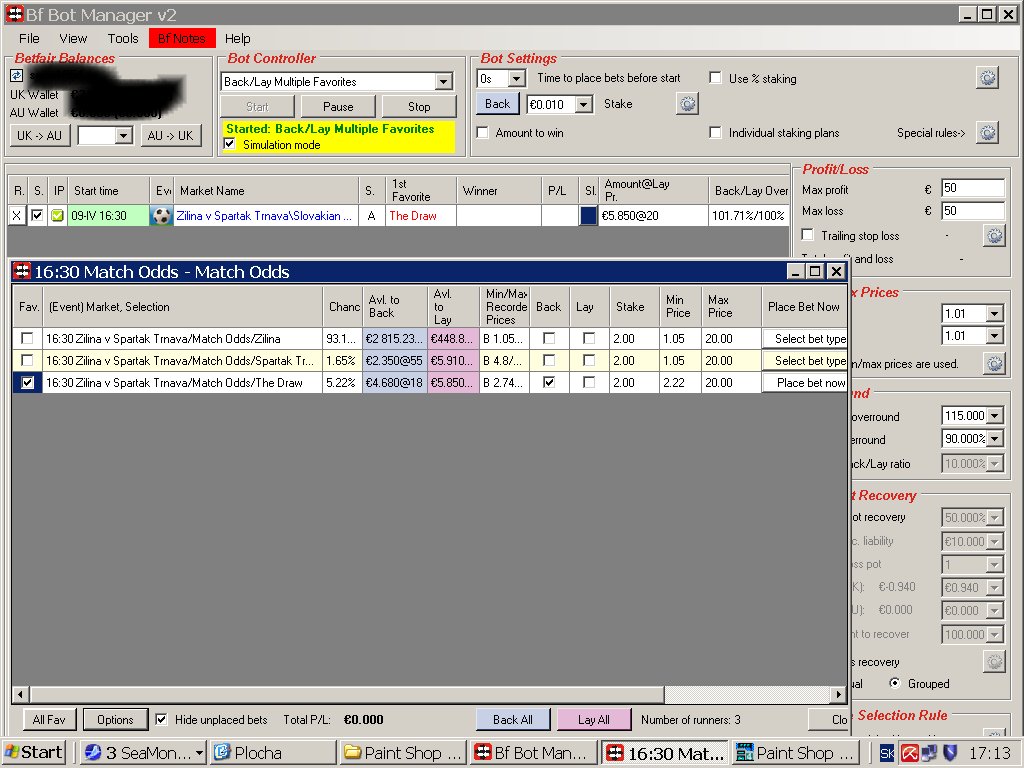Open the wallet transfer amount dropdown
This screenshot has height=768, width=1024.
point(123,136)
